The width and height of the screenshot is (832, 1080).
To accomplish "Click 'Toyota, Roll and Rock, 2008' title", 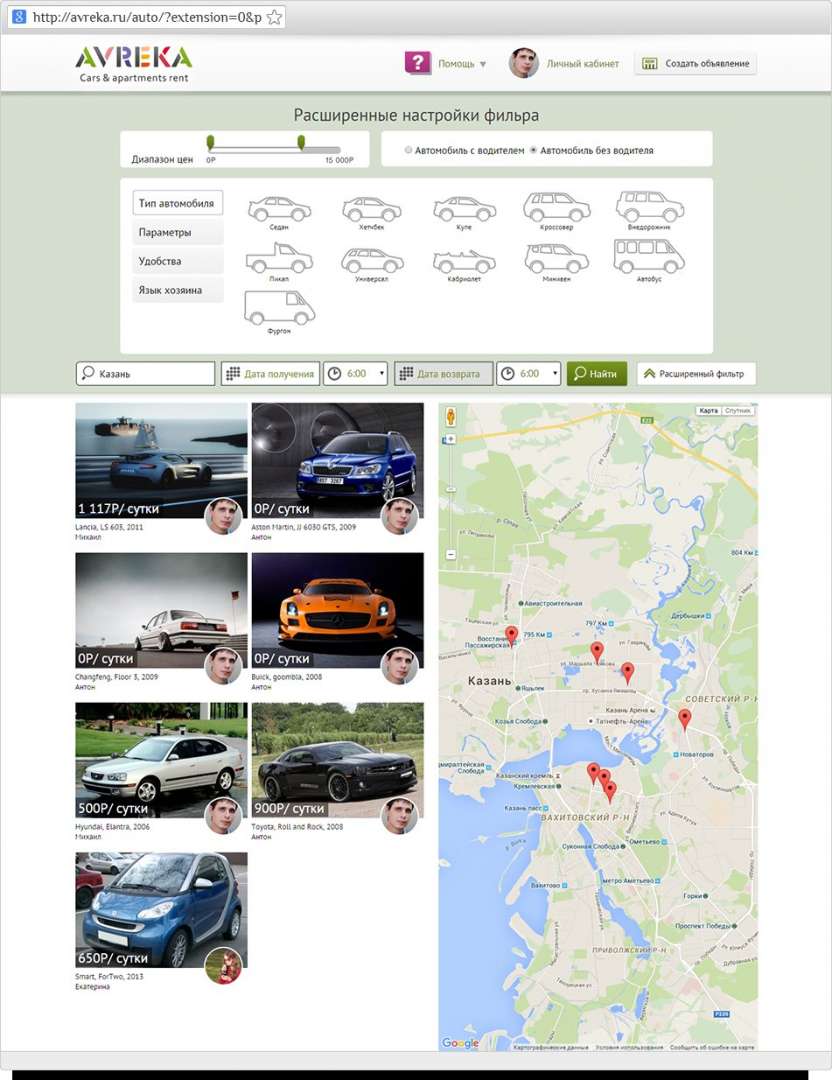I will coord(297,827).
